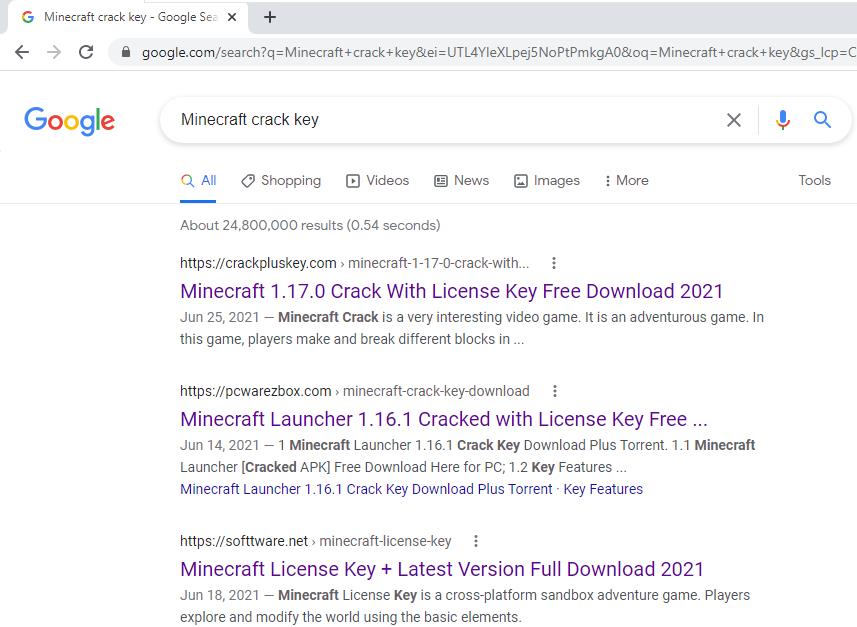Close the Minecraft crack key tab
Viewport: 857px width, 627px height.
(232, 17)
